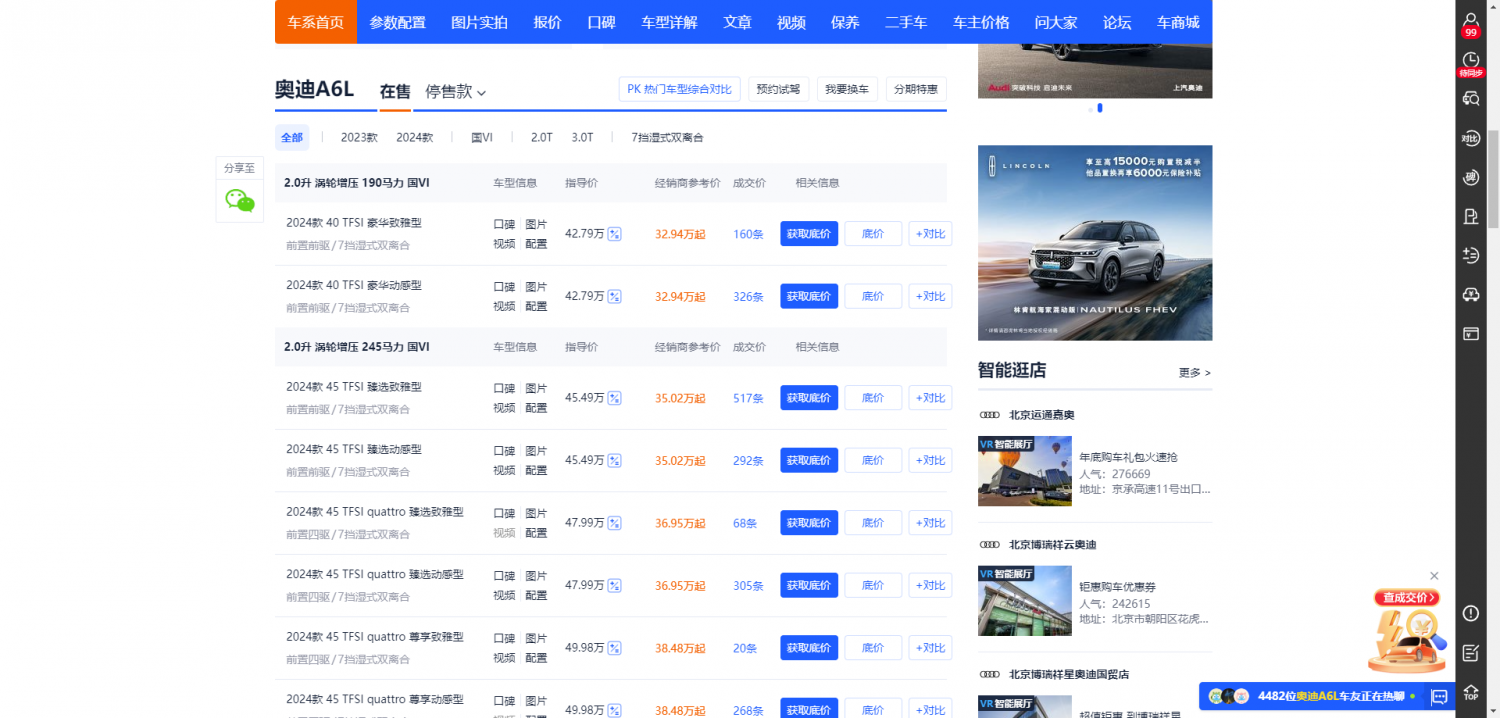Click Audi logo beside 北京博瑞祥云奥迪 dealer

[989, 545]
